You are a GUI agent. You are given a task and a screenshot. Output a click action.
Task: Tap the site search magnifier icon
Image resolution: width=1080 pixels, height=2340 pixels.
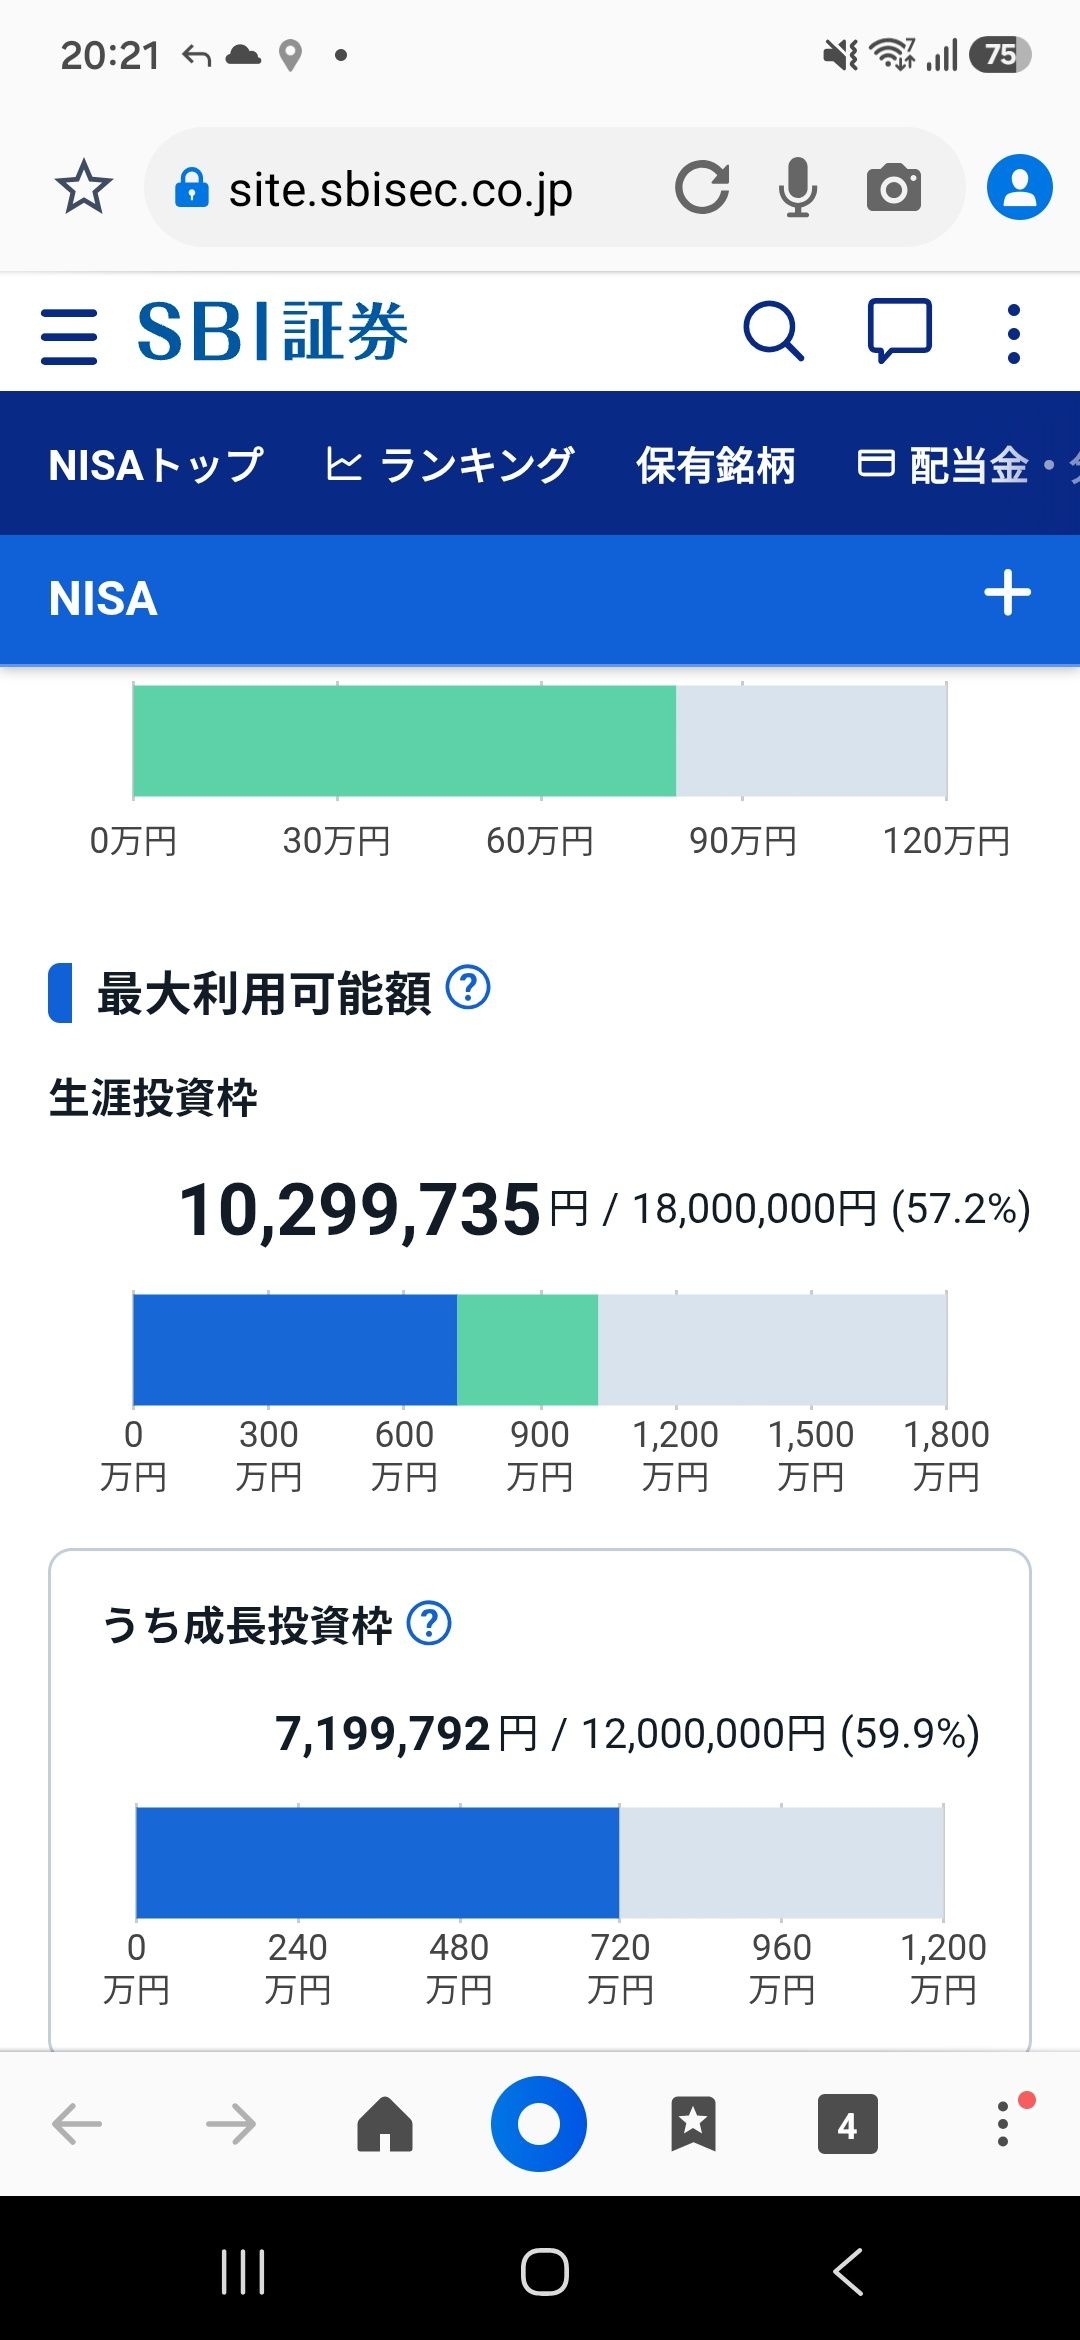[773, 331]
